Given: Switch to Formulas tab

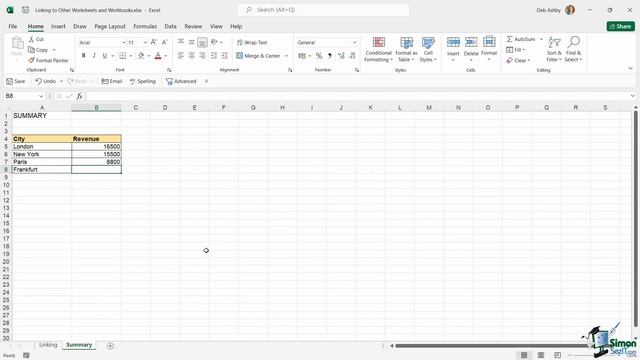Looking at the screenshot, I should (145, 26).
